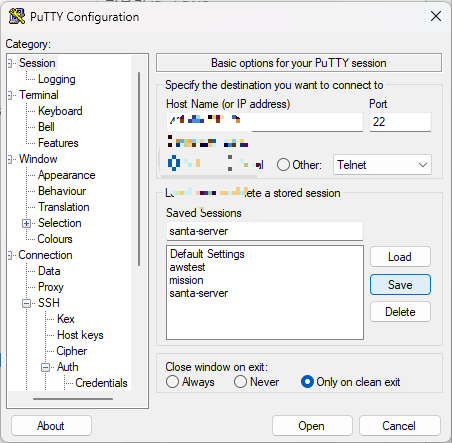Choose Only on clean exit option
Image resolution: width=452 pixels, height=443 pixels.
click(x=307, y=382)
